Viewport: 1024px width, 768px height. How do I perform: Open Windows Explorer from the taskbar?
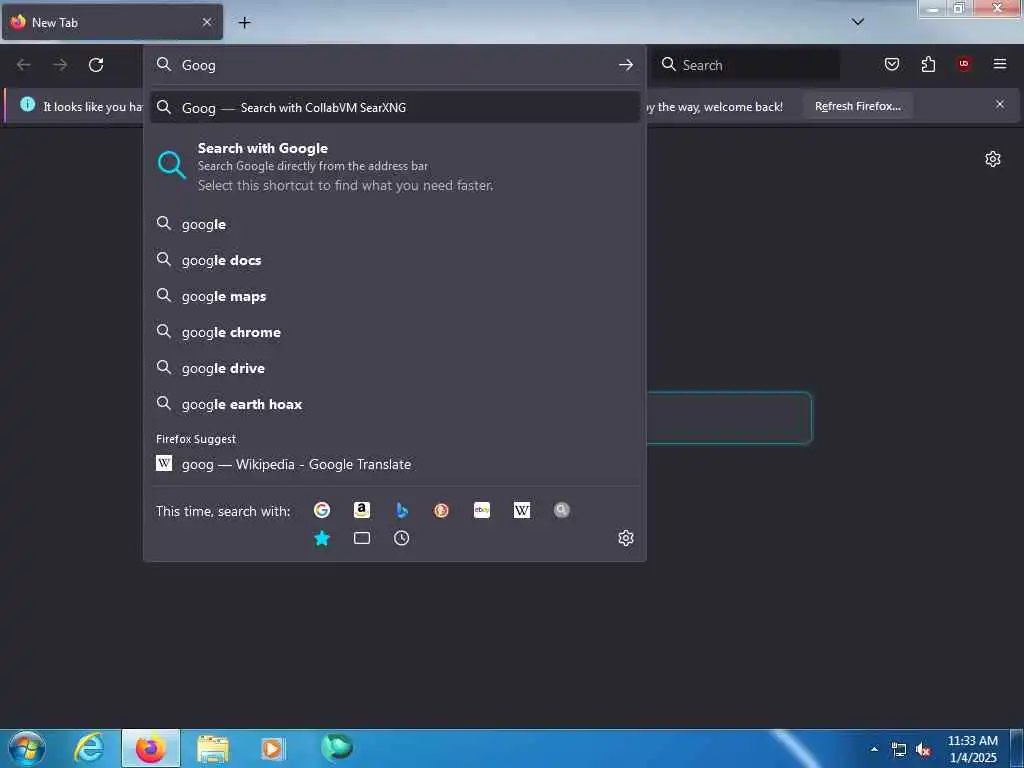coord(213,748)
